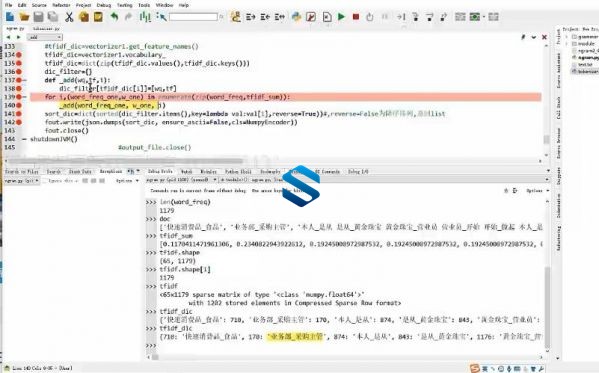Click into the toolbar search input field
The width and height of the screenshot is (599, 373).
[x=193, y=17]
